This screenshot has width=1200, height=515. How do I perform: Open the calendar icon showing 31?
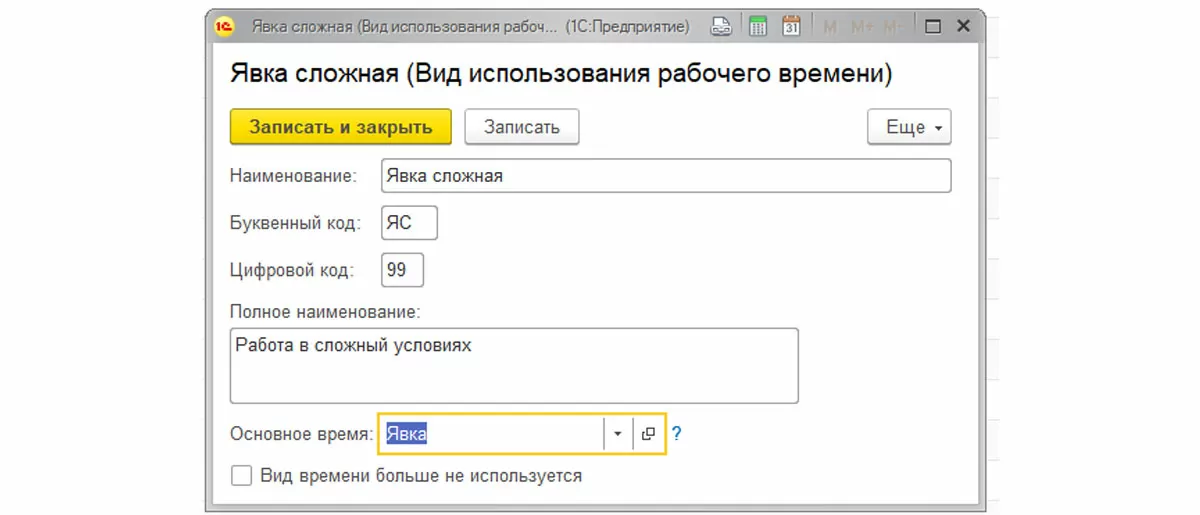click(x=791, y=27)
